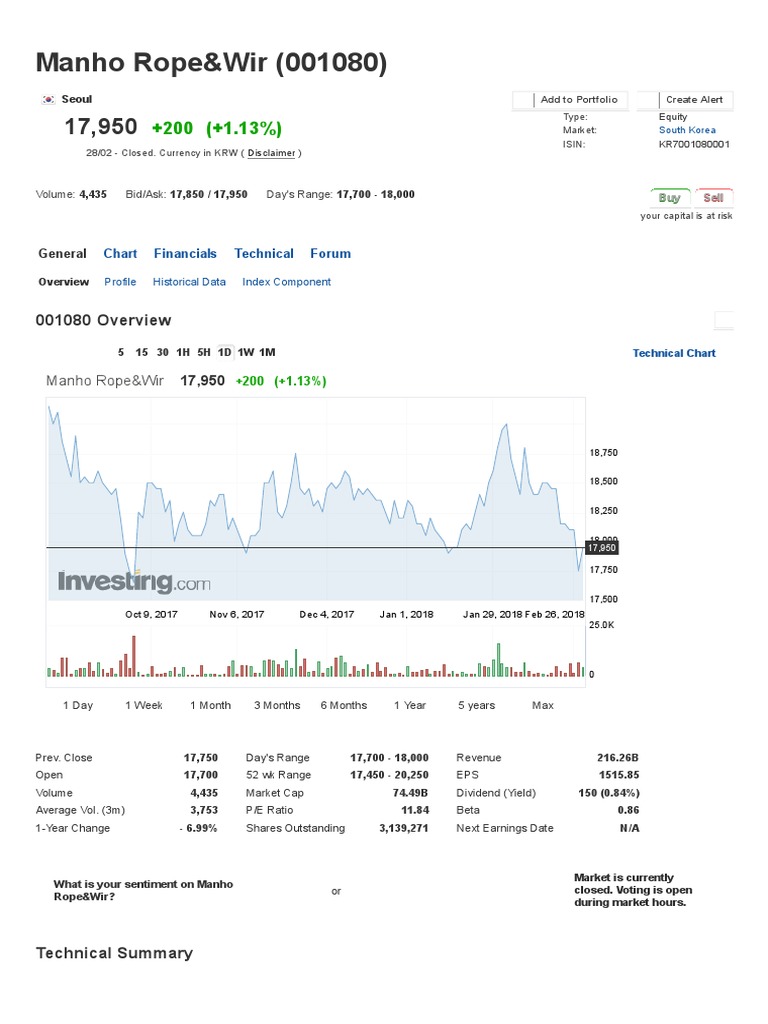Show the 1 Day chart range
Screen dimensions: 768x1024
click(x=78, y=705)
